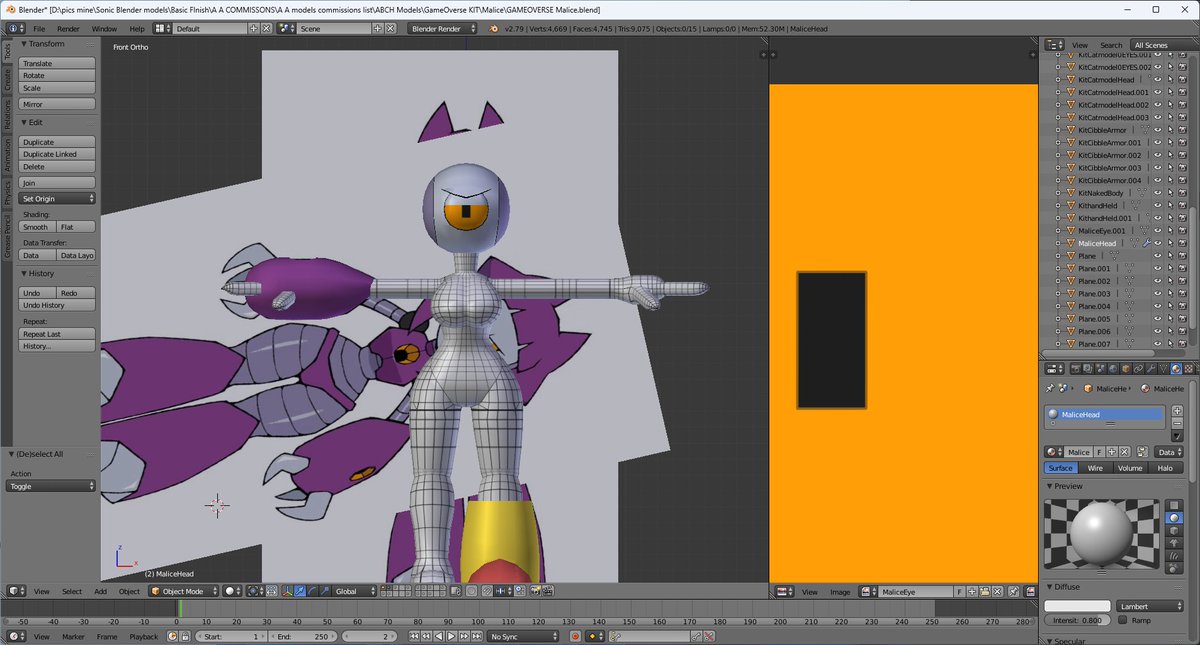The height and width of the screenshot is (645, 1200).
Task: Open the Window menu
Action: pyautogui.click(x=104, y=29)
